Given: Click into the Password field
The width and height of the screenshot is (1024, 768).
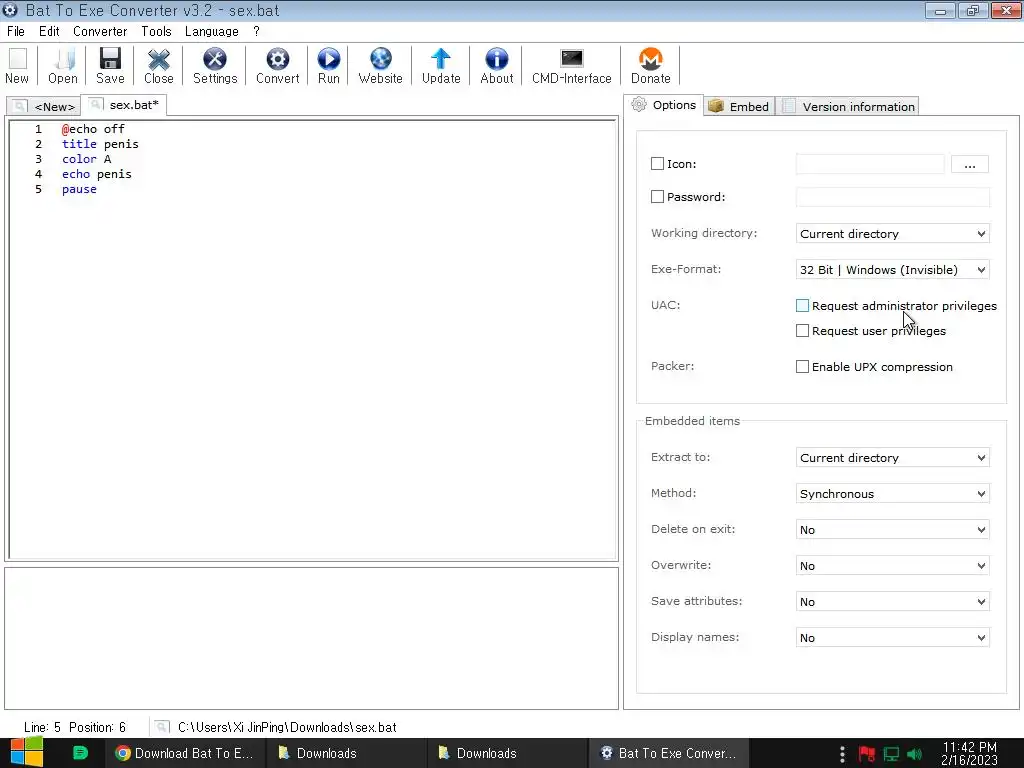Looking at the screenshot, I should 893,197.
